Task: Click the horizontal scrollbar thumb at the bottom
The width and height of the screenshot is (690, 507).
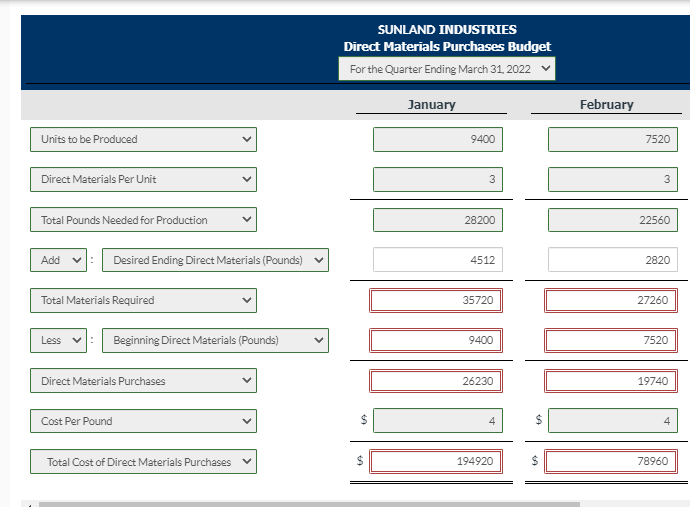Action: [309, 504]
